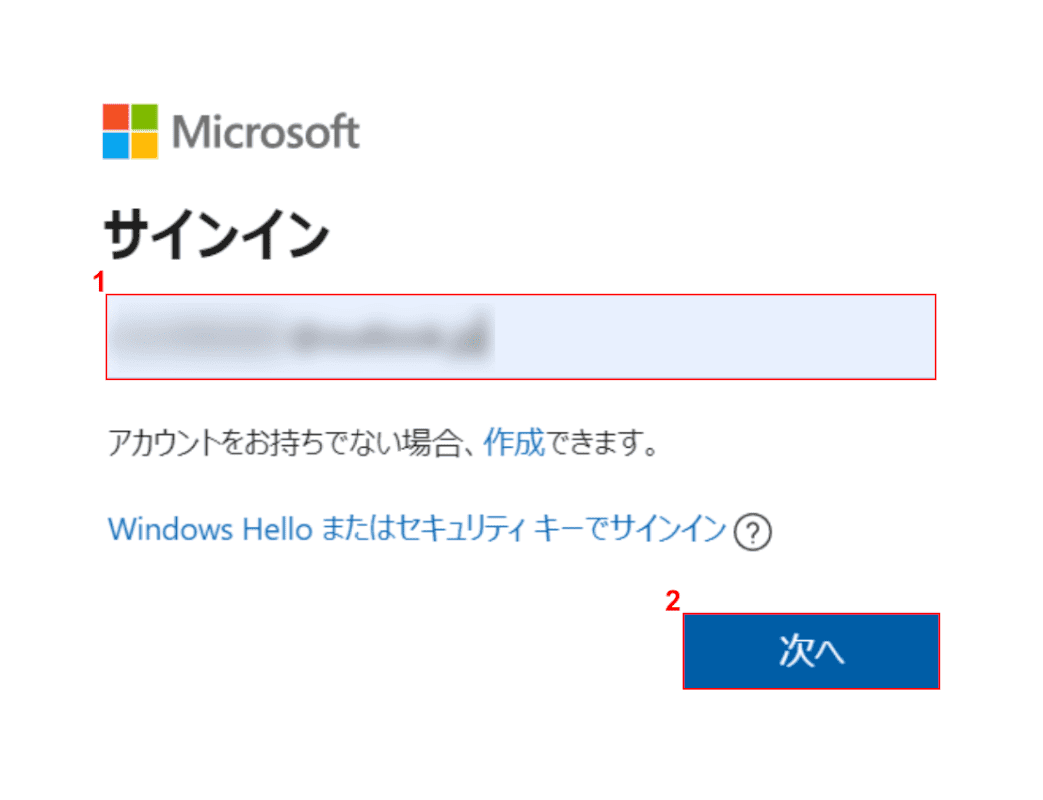Click the サインイン heading
Image resolution: width=1043 pixels, height=800 pixels.
216,234
